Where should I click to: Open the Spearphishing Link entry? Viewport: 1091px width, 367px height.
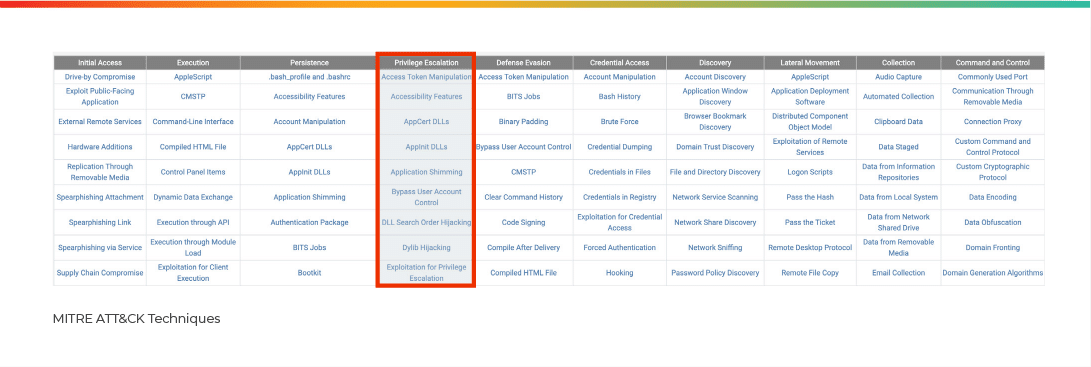[100, 222]
